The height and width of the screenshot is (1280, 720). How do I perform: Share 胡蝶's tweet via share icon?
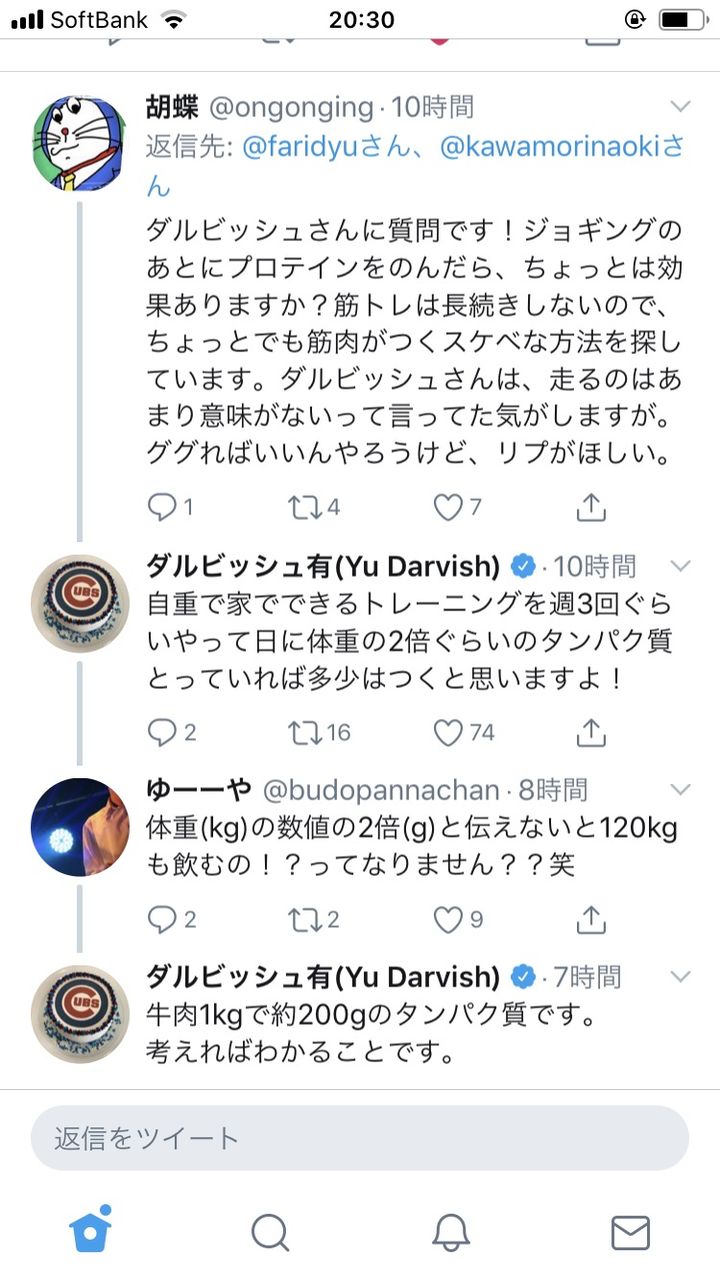pyautogui.click(x=591, y=508)
